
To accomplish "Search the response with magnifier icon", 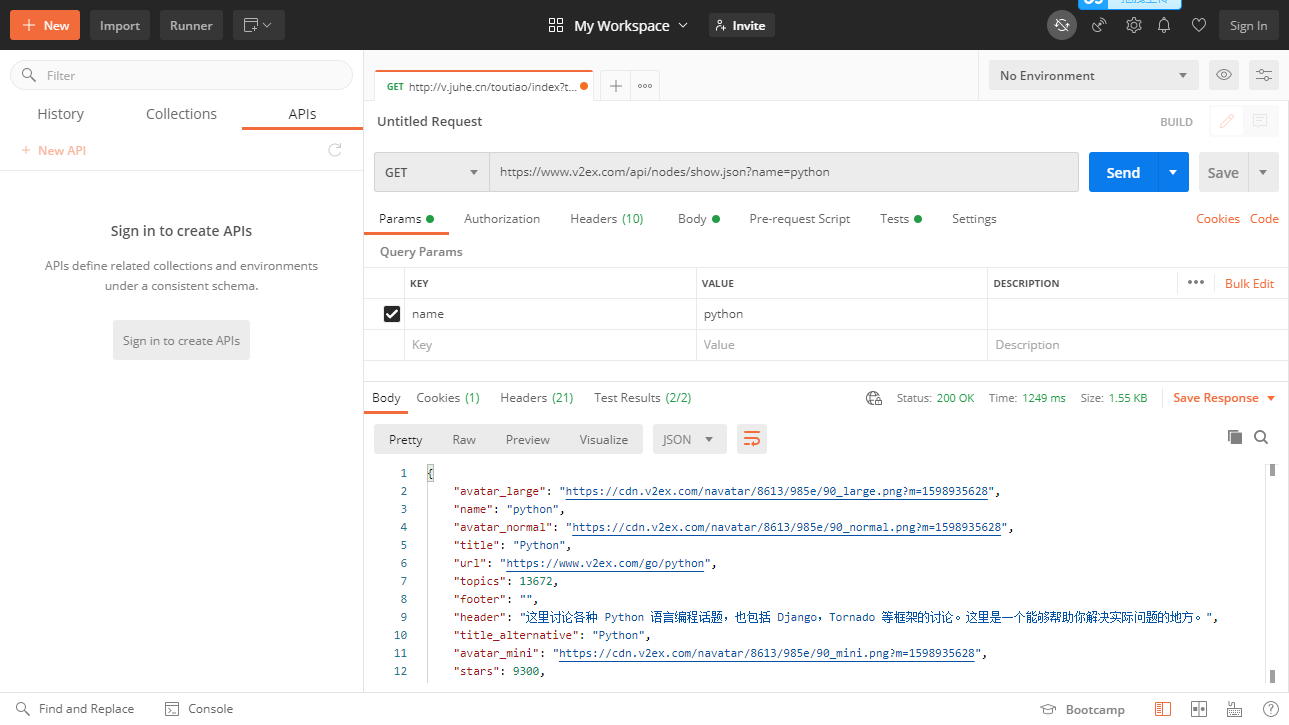I will (1261, 437).
